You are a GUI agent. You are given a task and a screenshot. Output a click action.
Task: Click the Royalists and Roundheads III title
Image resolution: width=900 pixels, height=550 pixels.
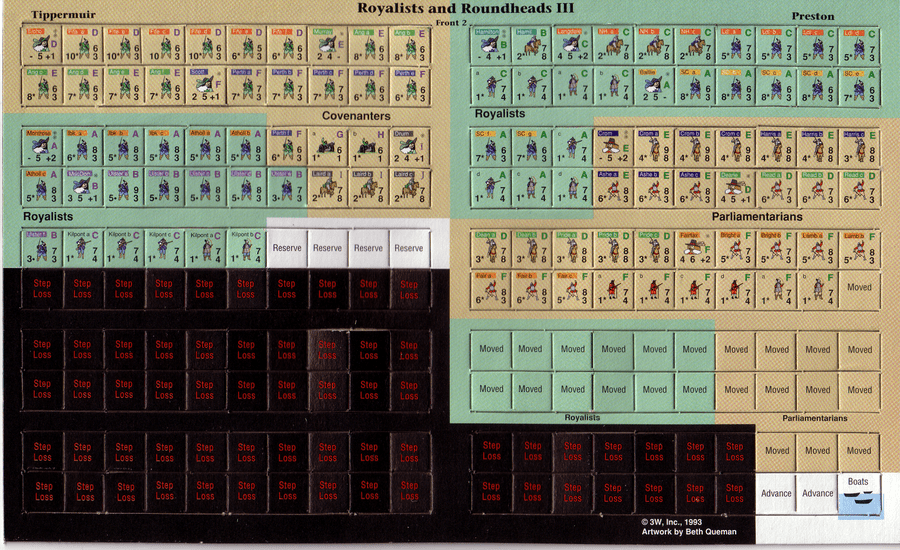[x=465, y=8]
